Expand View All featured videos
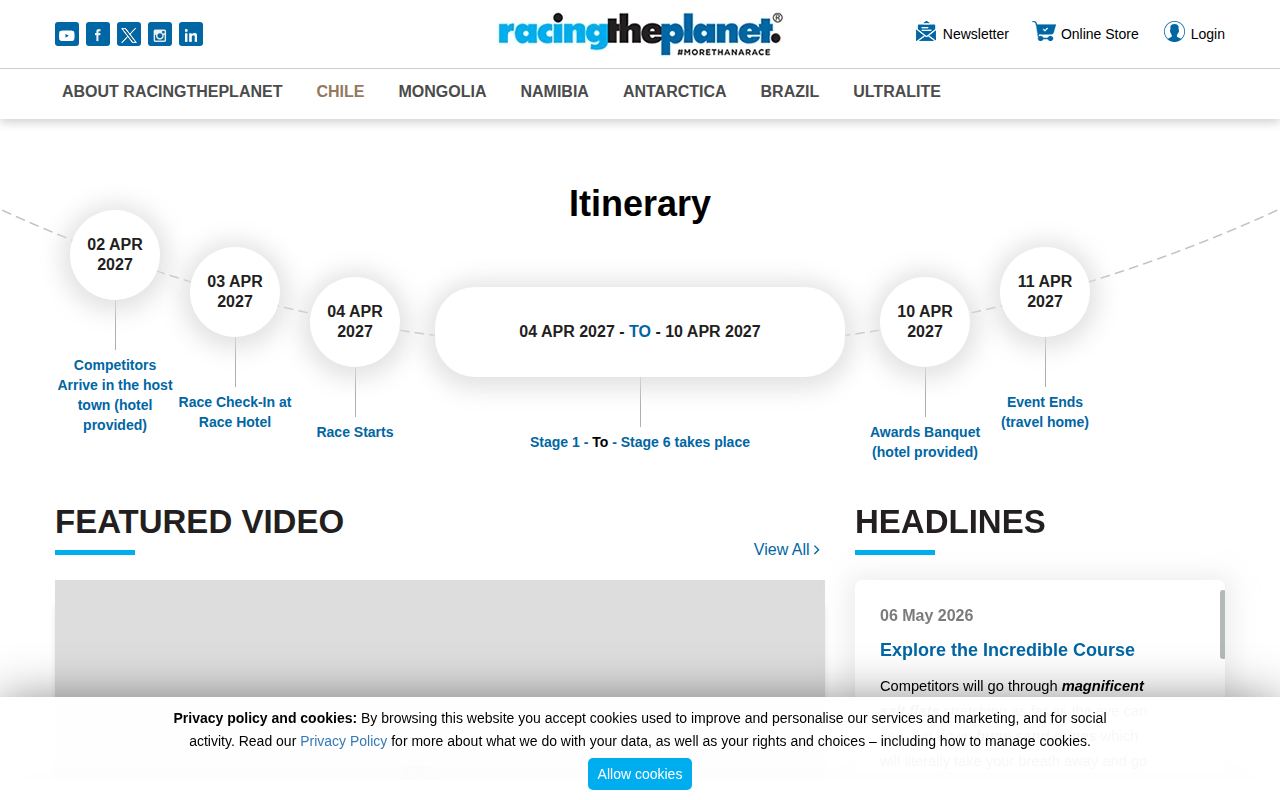 pyautogui.click(x=787, y=549)
